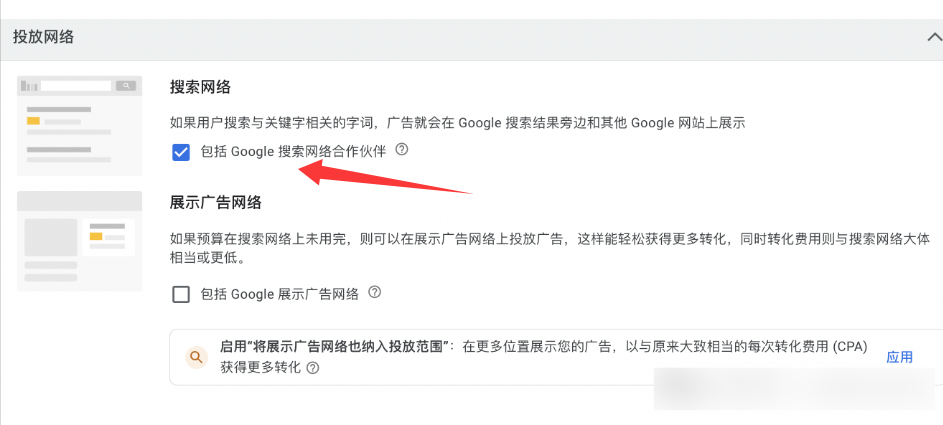Select the search network illustration thumbnail
This screenshot has width=943, height=425.
click(x=80, y=124)
